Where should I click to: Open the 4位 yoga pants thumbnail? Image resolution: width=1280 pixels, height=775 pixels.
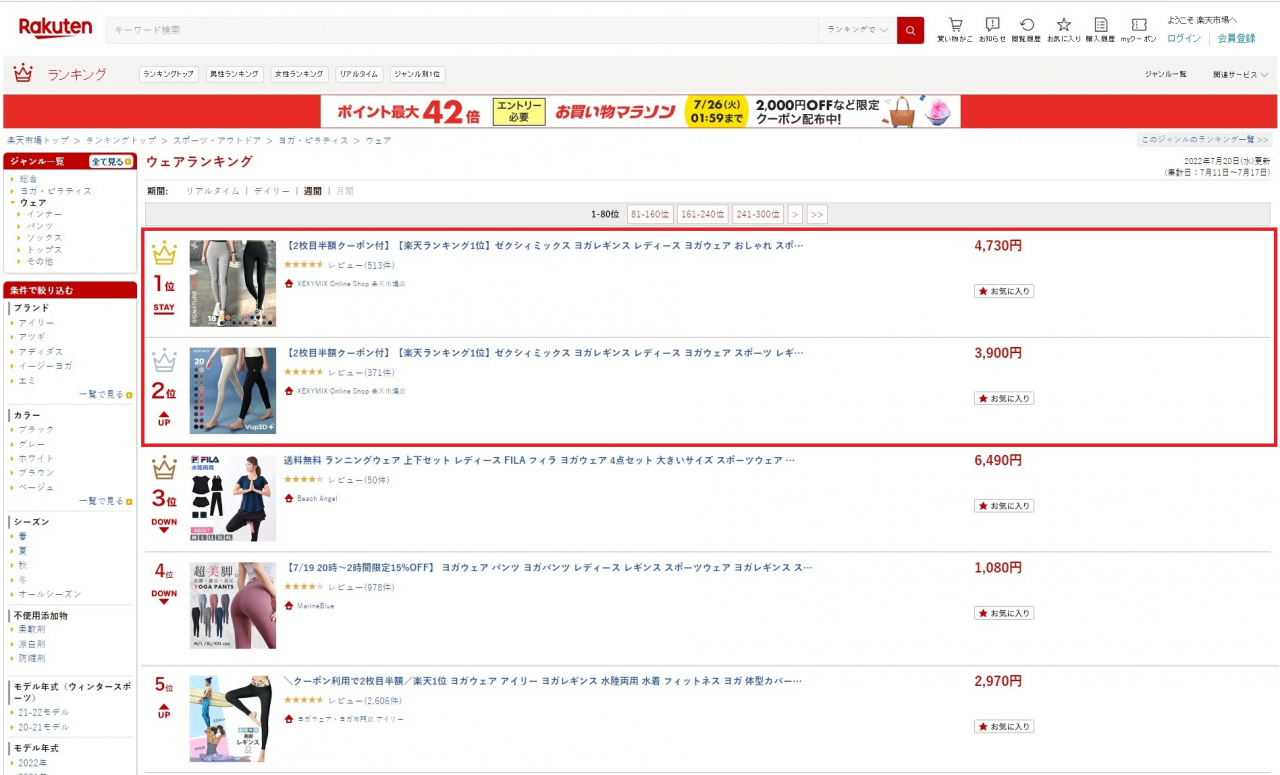pos(233,606)
